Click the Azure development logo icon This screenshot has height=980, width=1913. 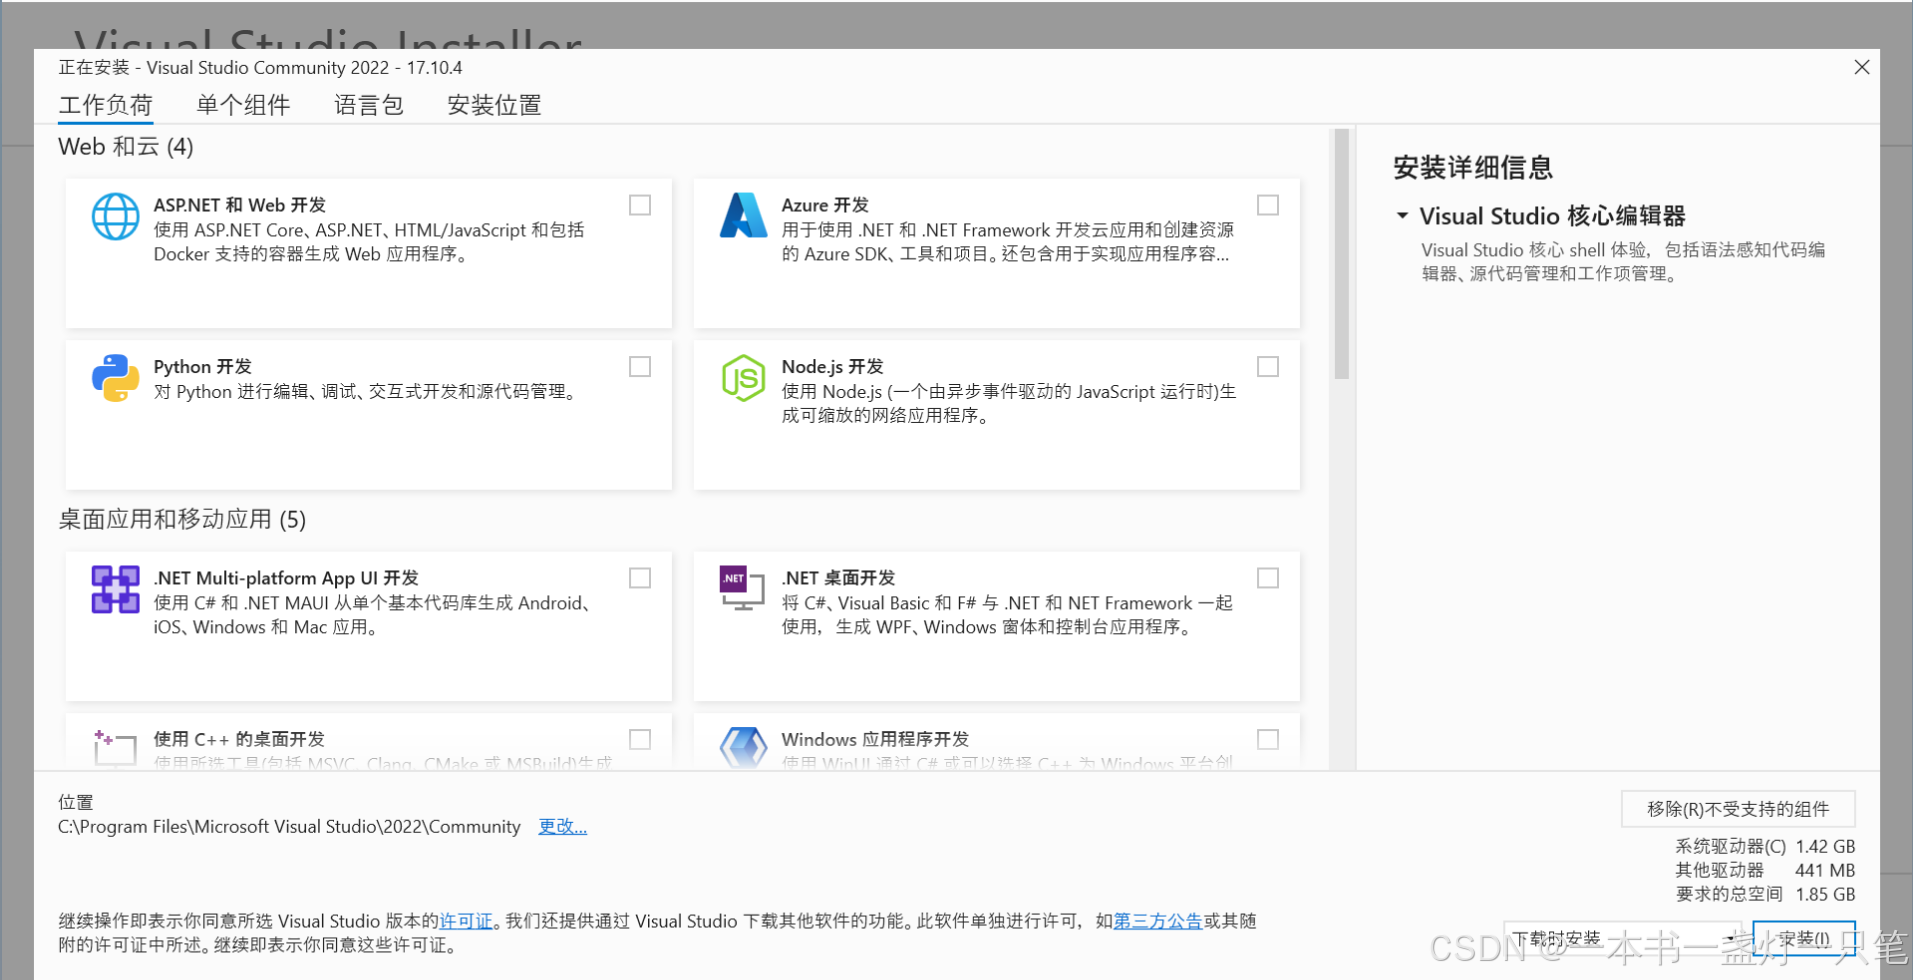pyautogui.click(x=743, y=216)
